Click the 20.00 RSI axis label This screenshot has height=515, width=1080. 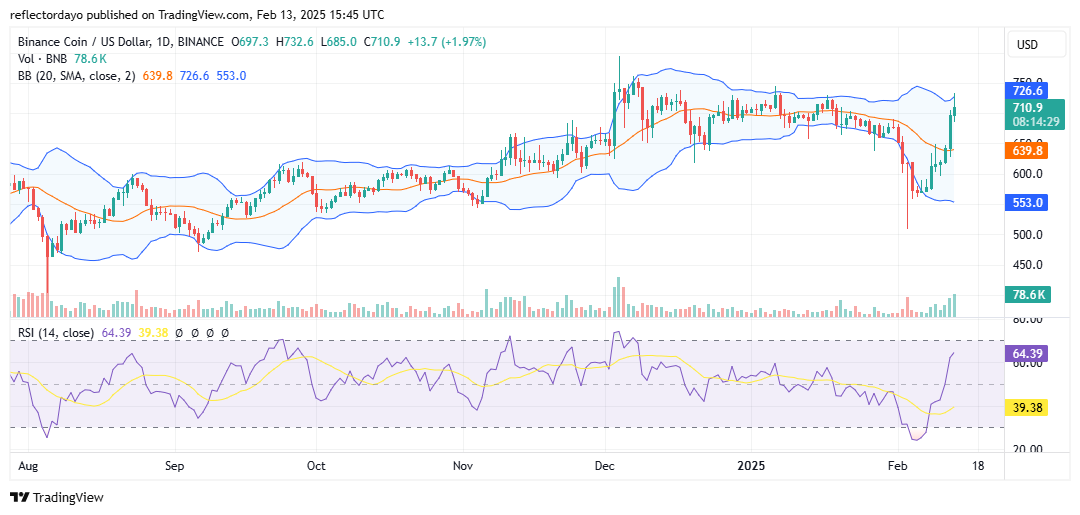click(1027, 449)
